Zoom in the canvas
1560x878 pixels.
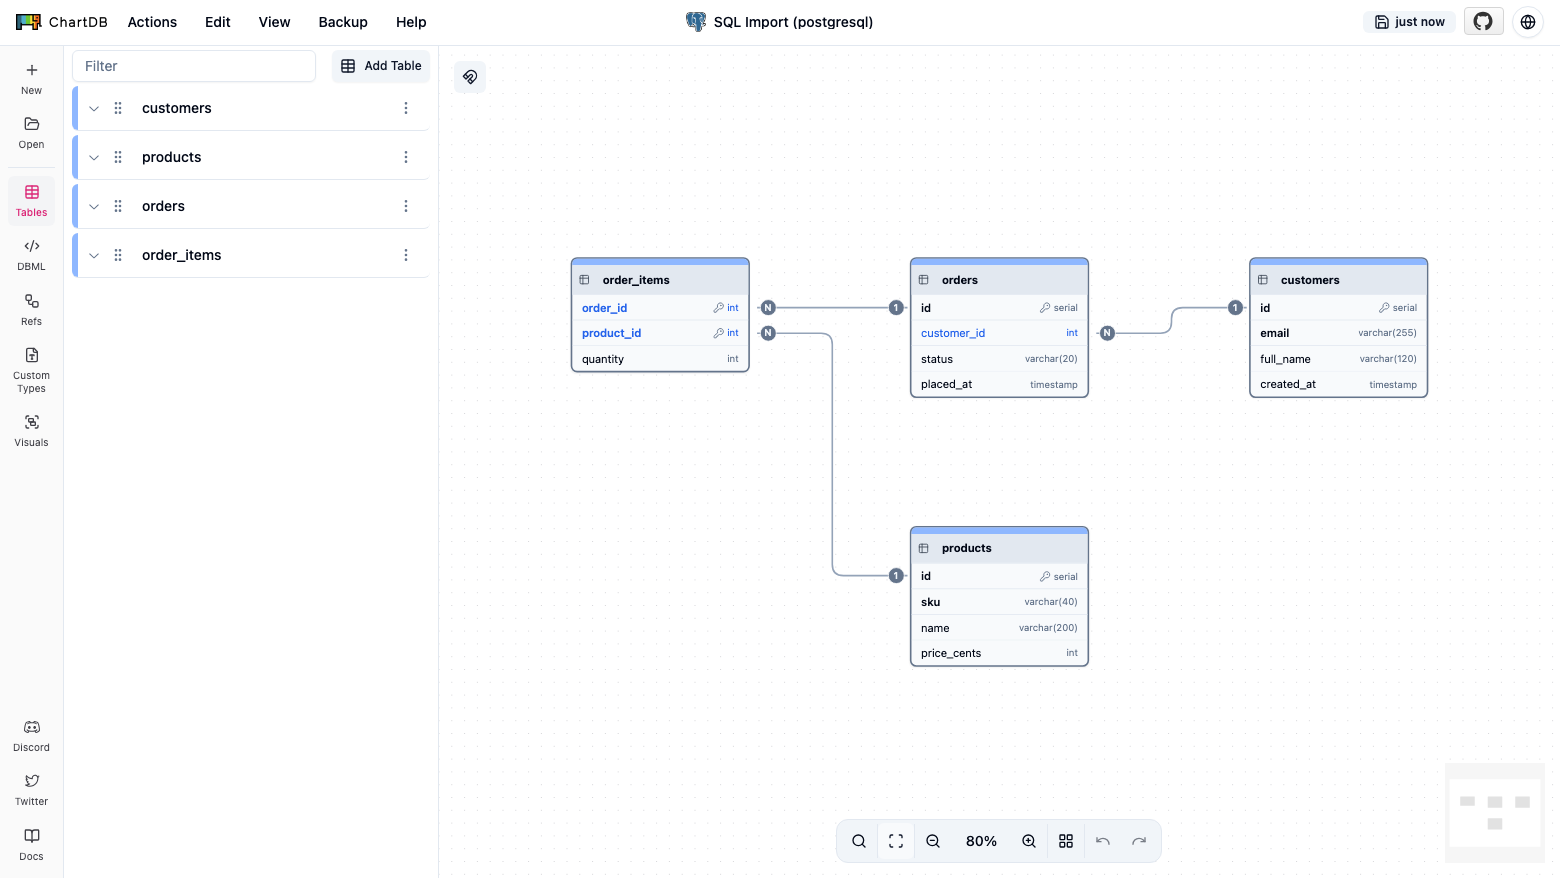tap(1029, 841)
